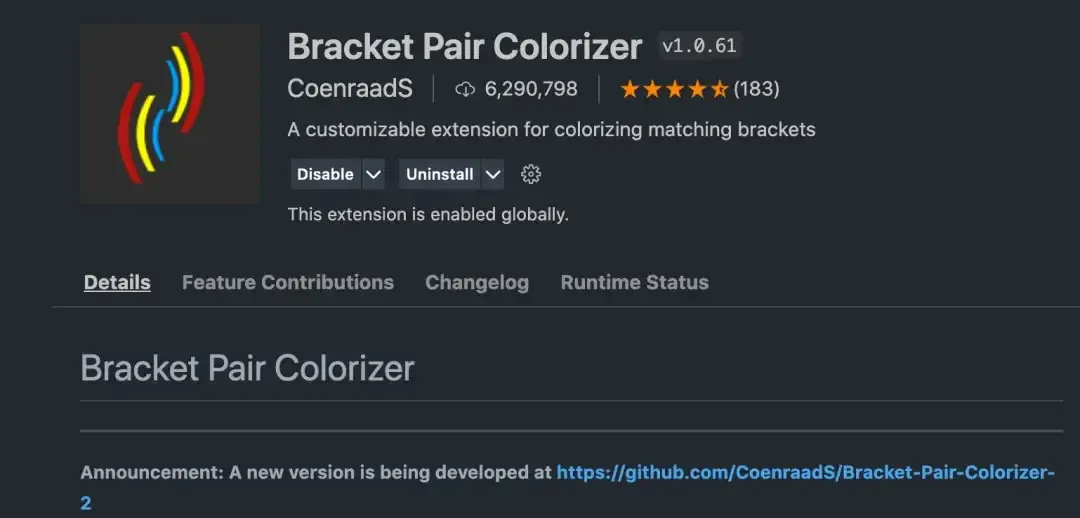This screenshot has width=1080, height=518.
Task: Click the CoenraadS publisher name
Action: coord(350,89)
